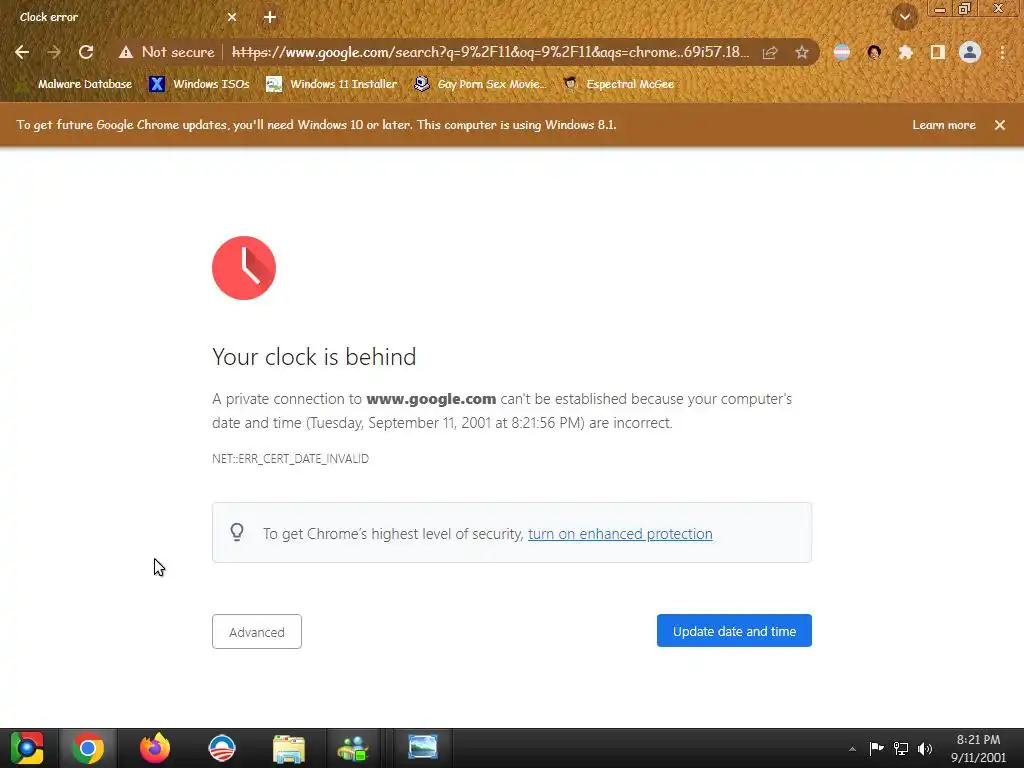Click Learn more in update infobar
Screen dimensions: 1024x768
pyautogui.click(x=944, y=125)
